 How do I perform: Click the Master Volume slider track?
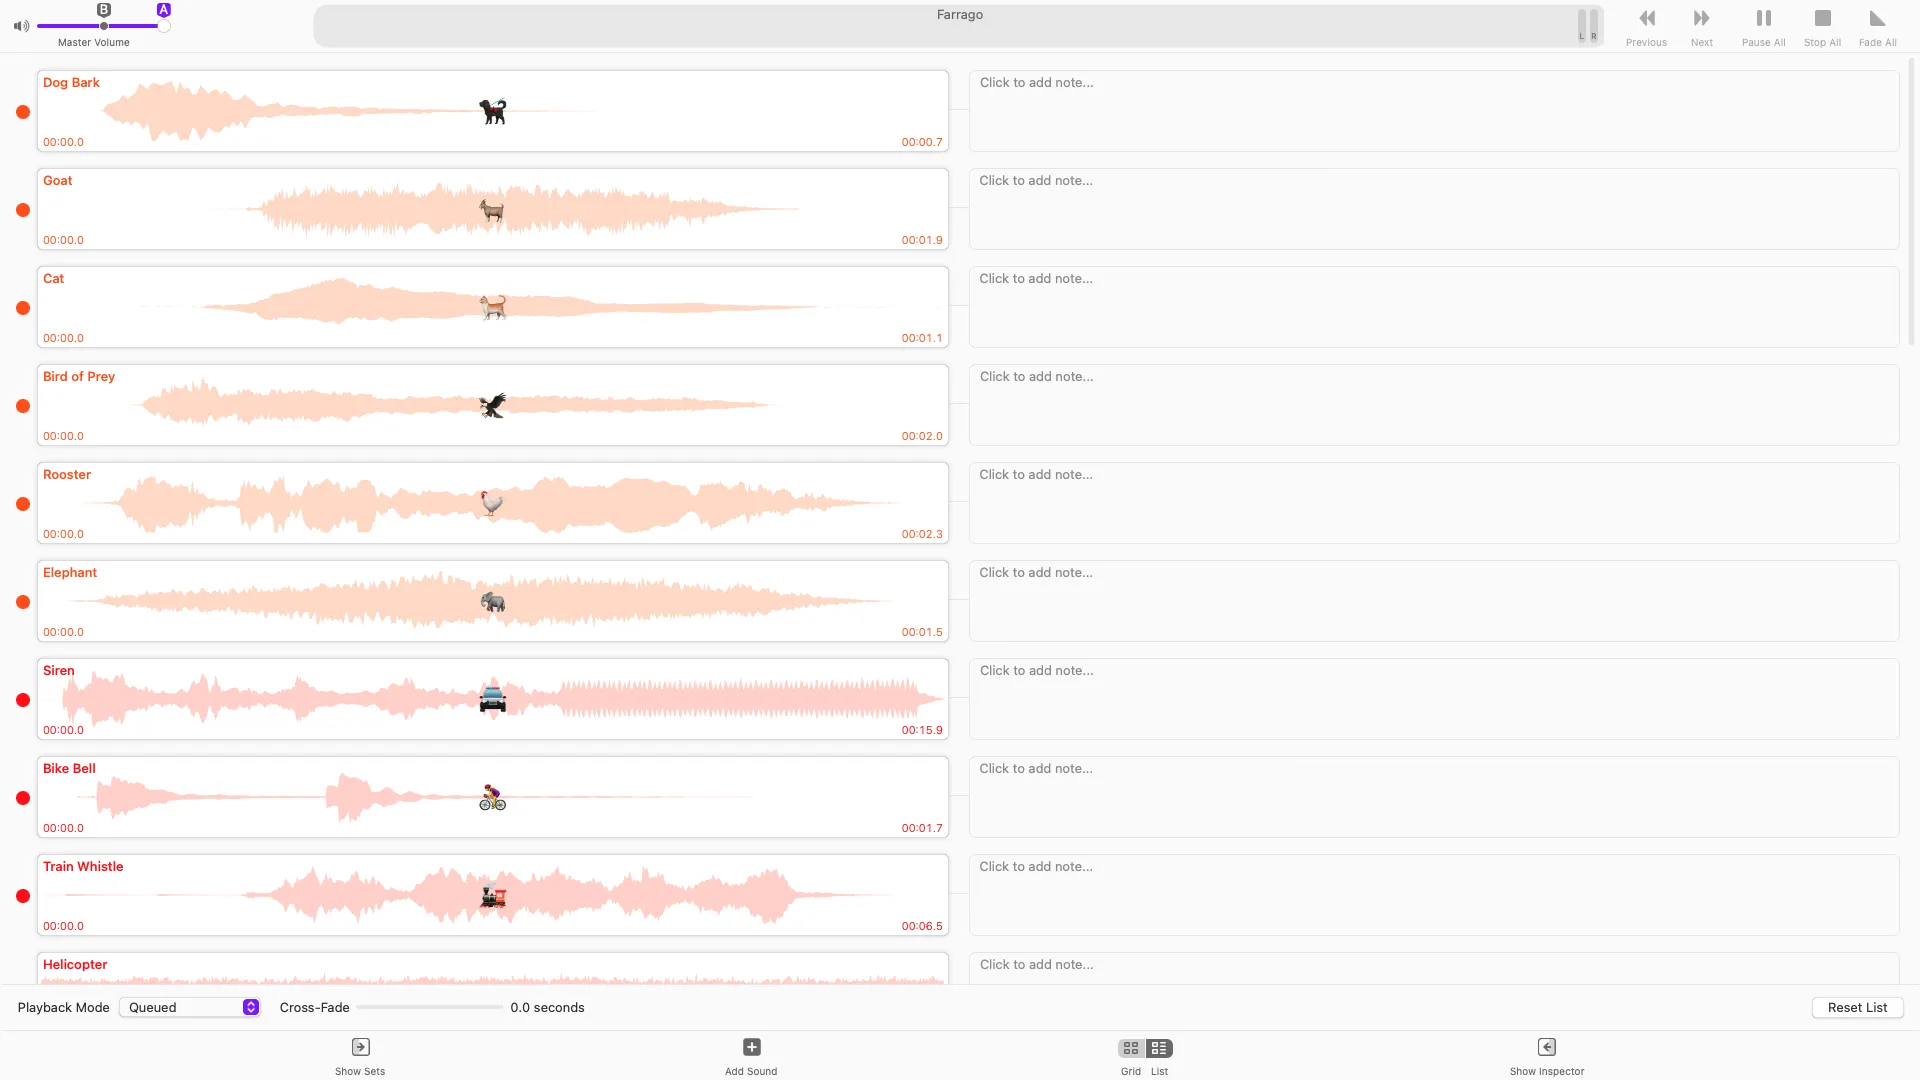[70, 26]
